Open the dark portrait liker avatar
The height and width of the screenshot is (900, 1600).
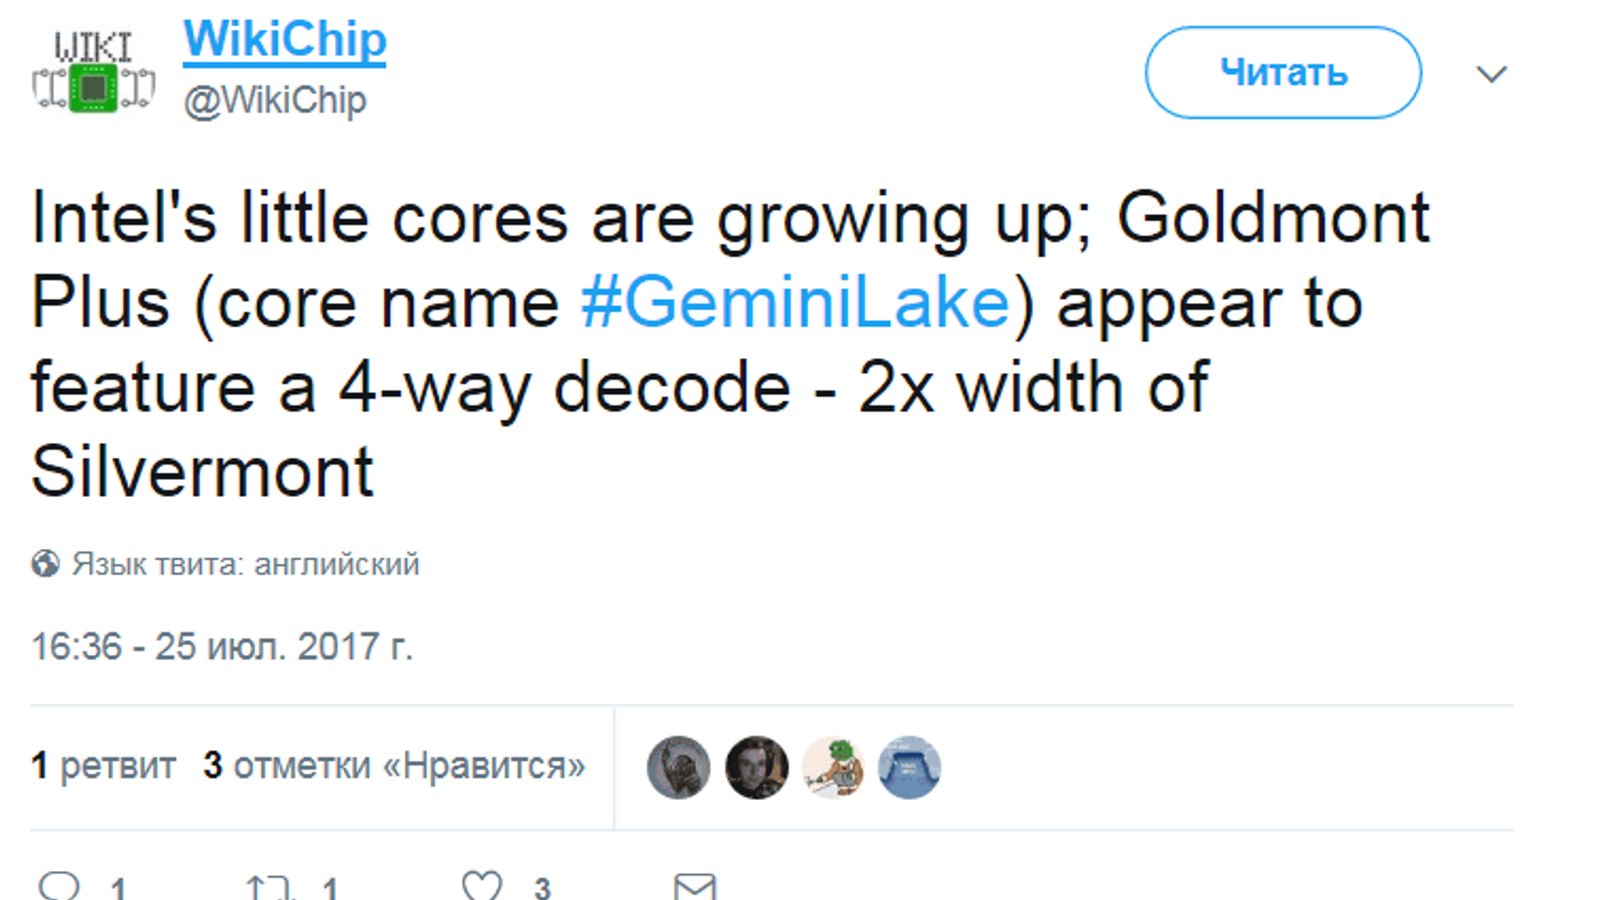coord(757,768)
